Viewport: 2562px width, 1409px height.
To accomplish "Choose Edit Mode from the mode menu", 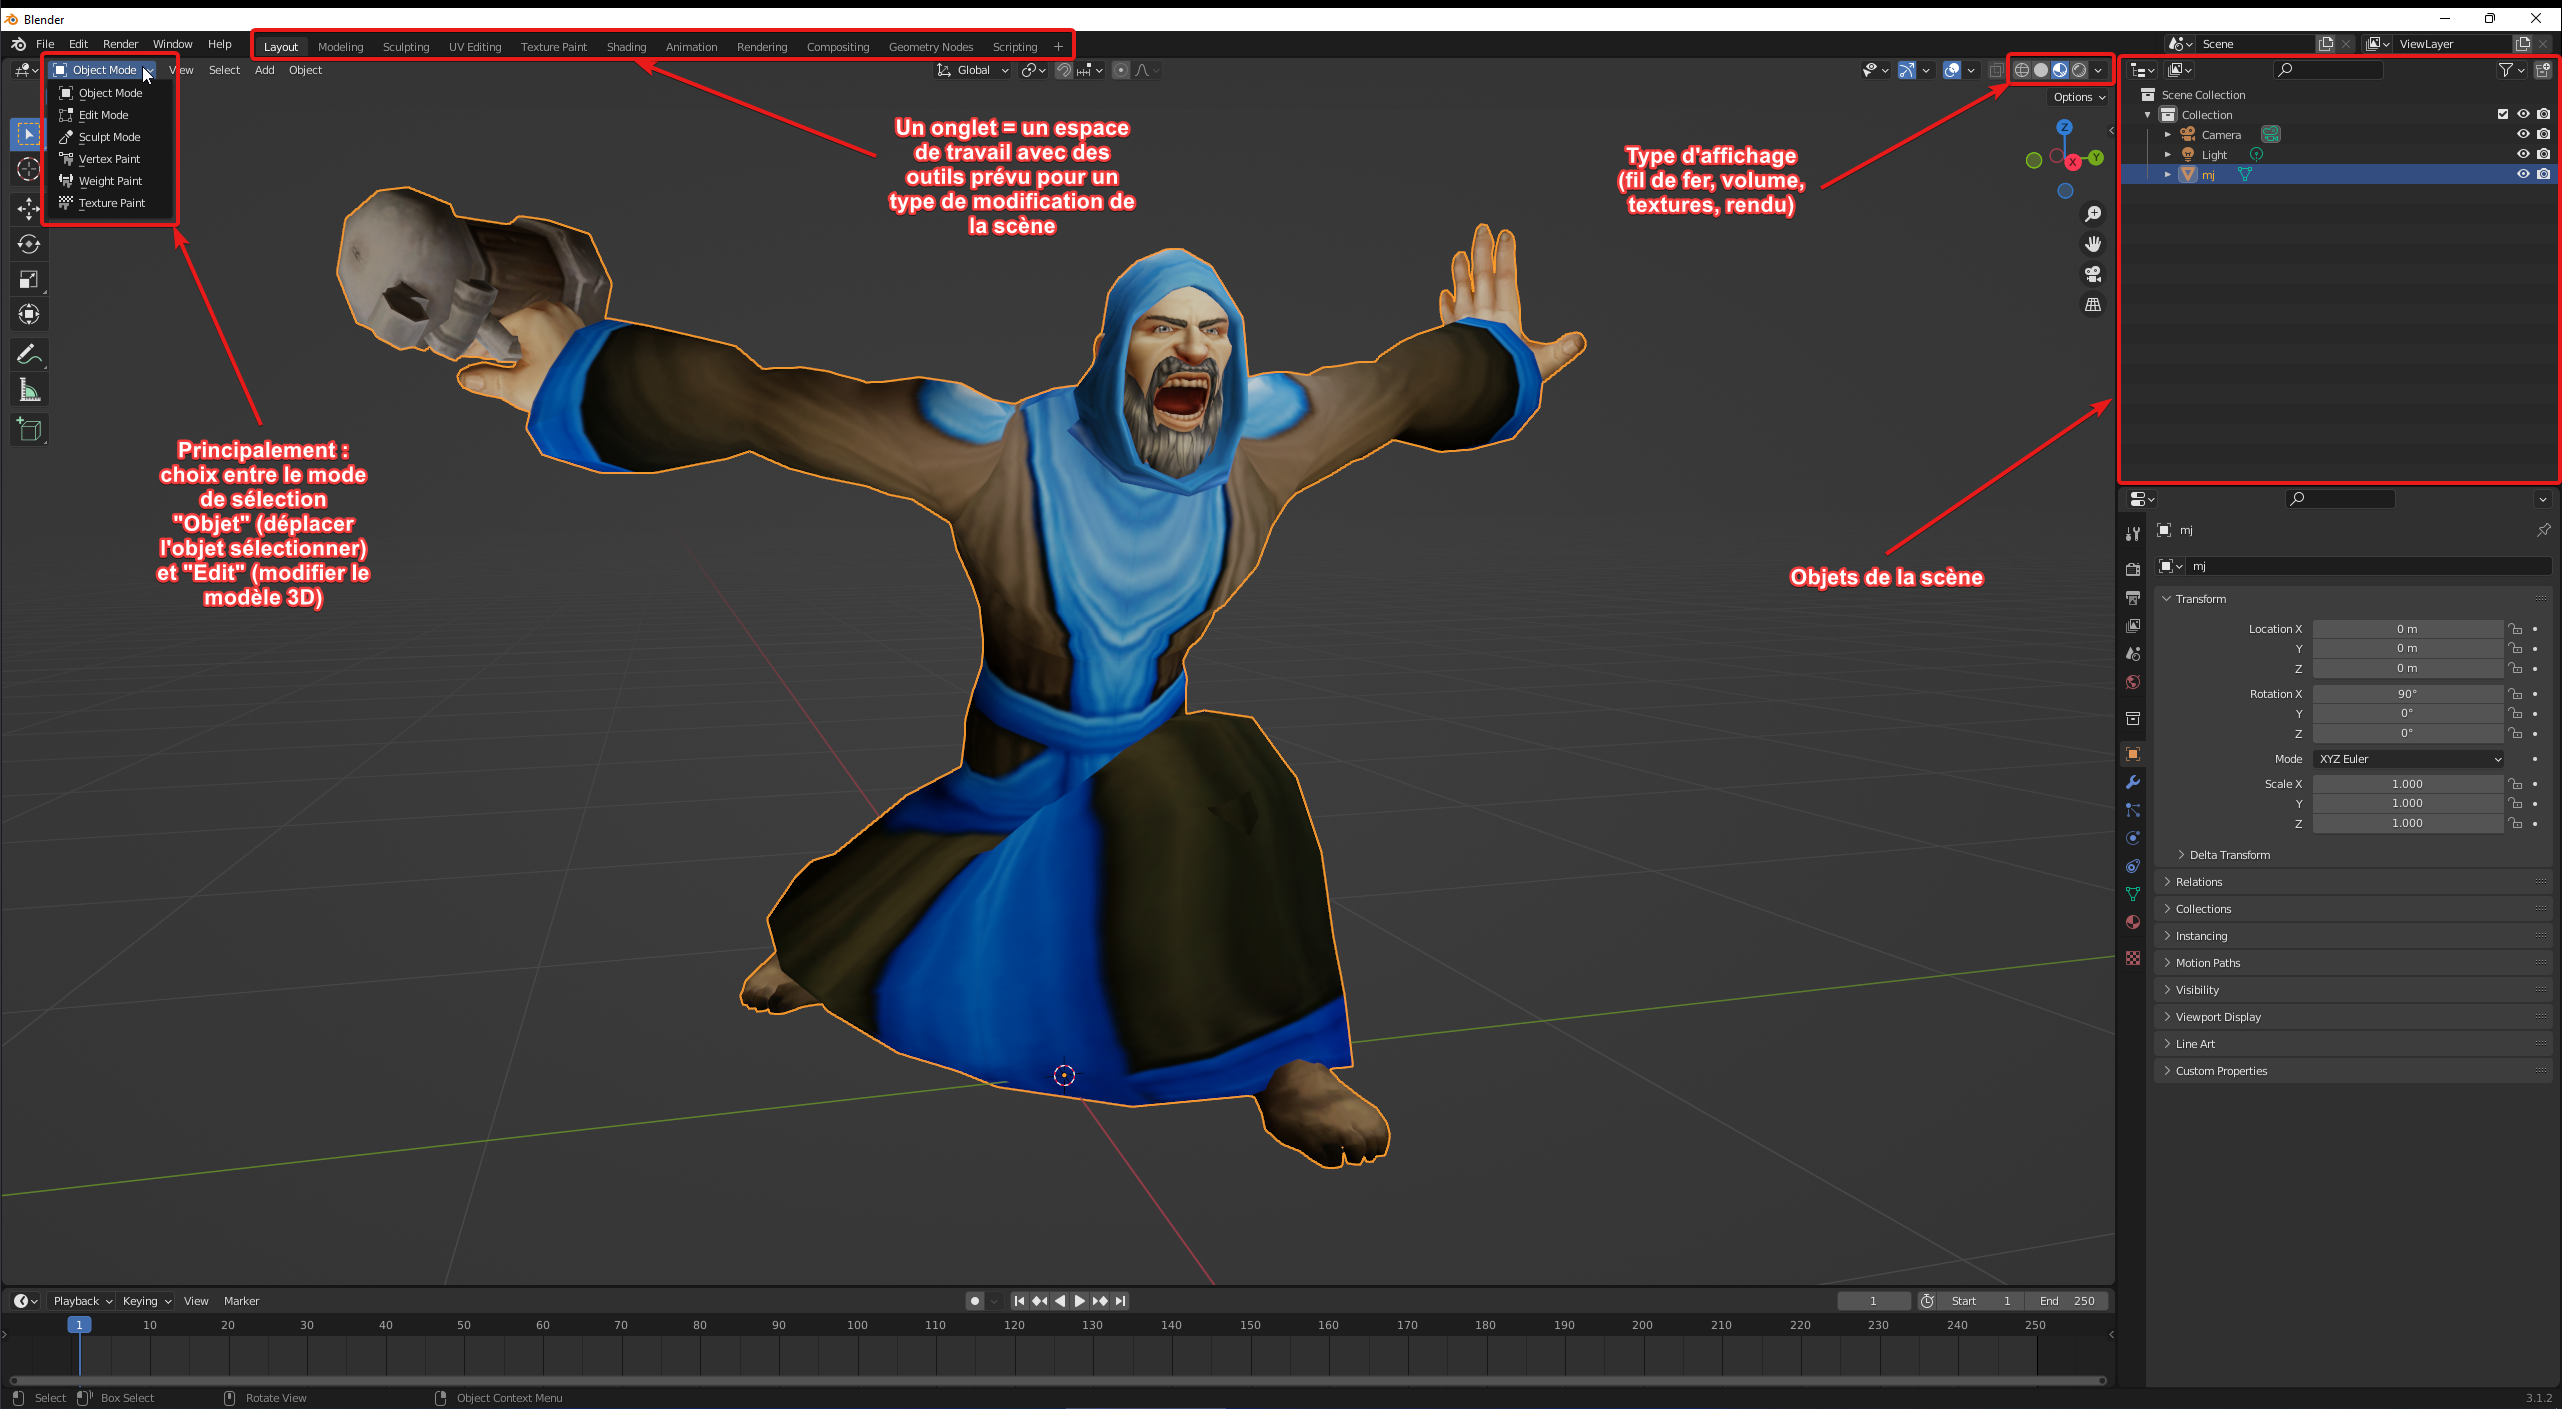I will (103, 115).
